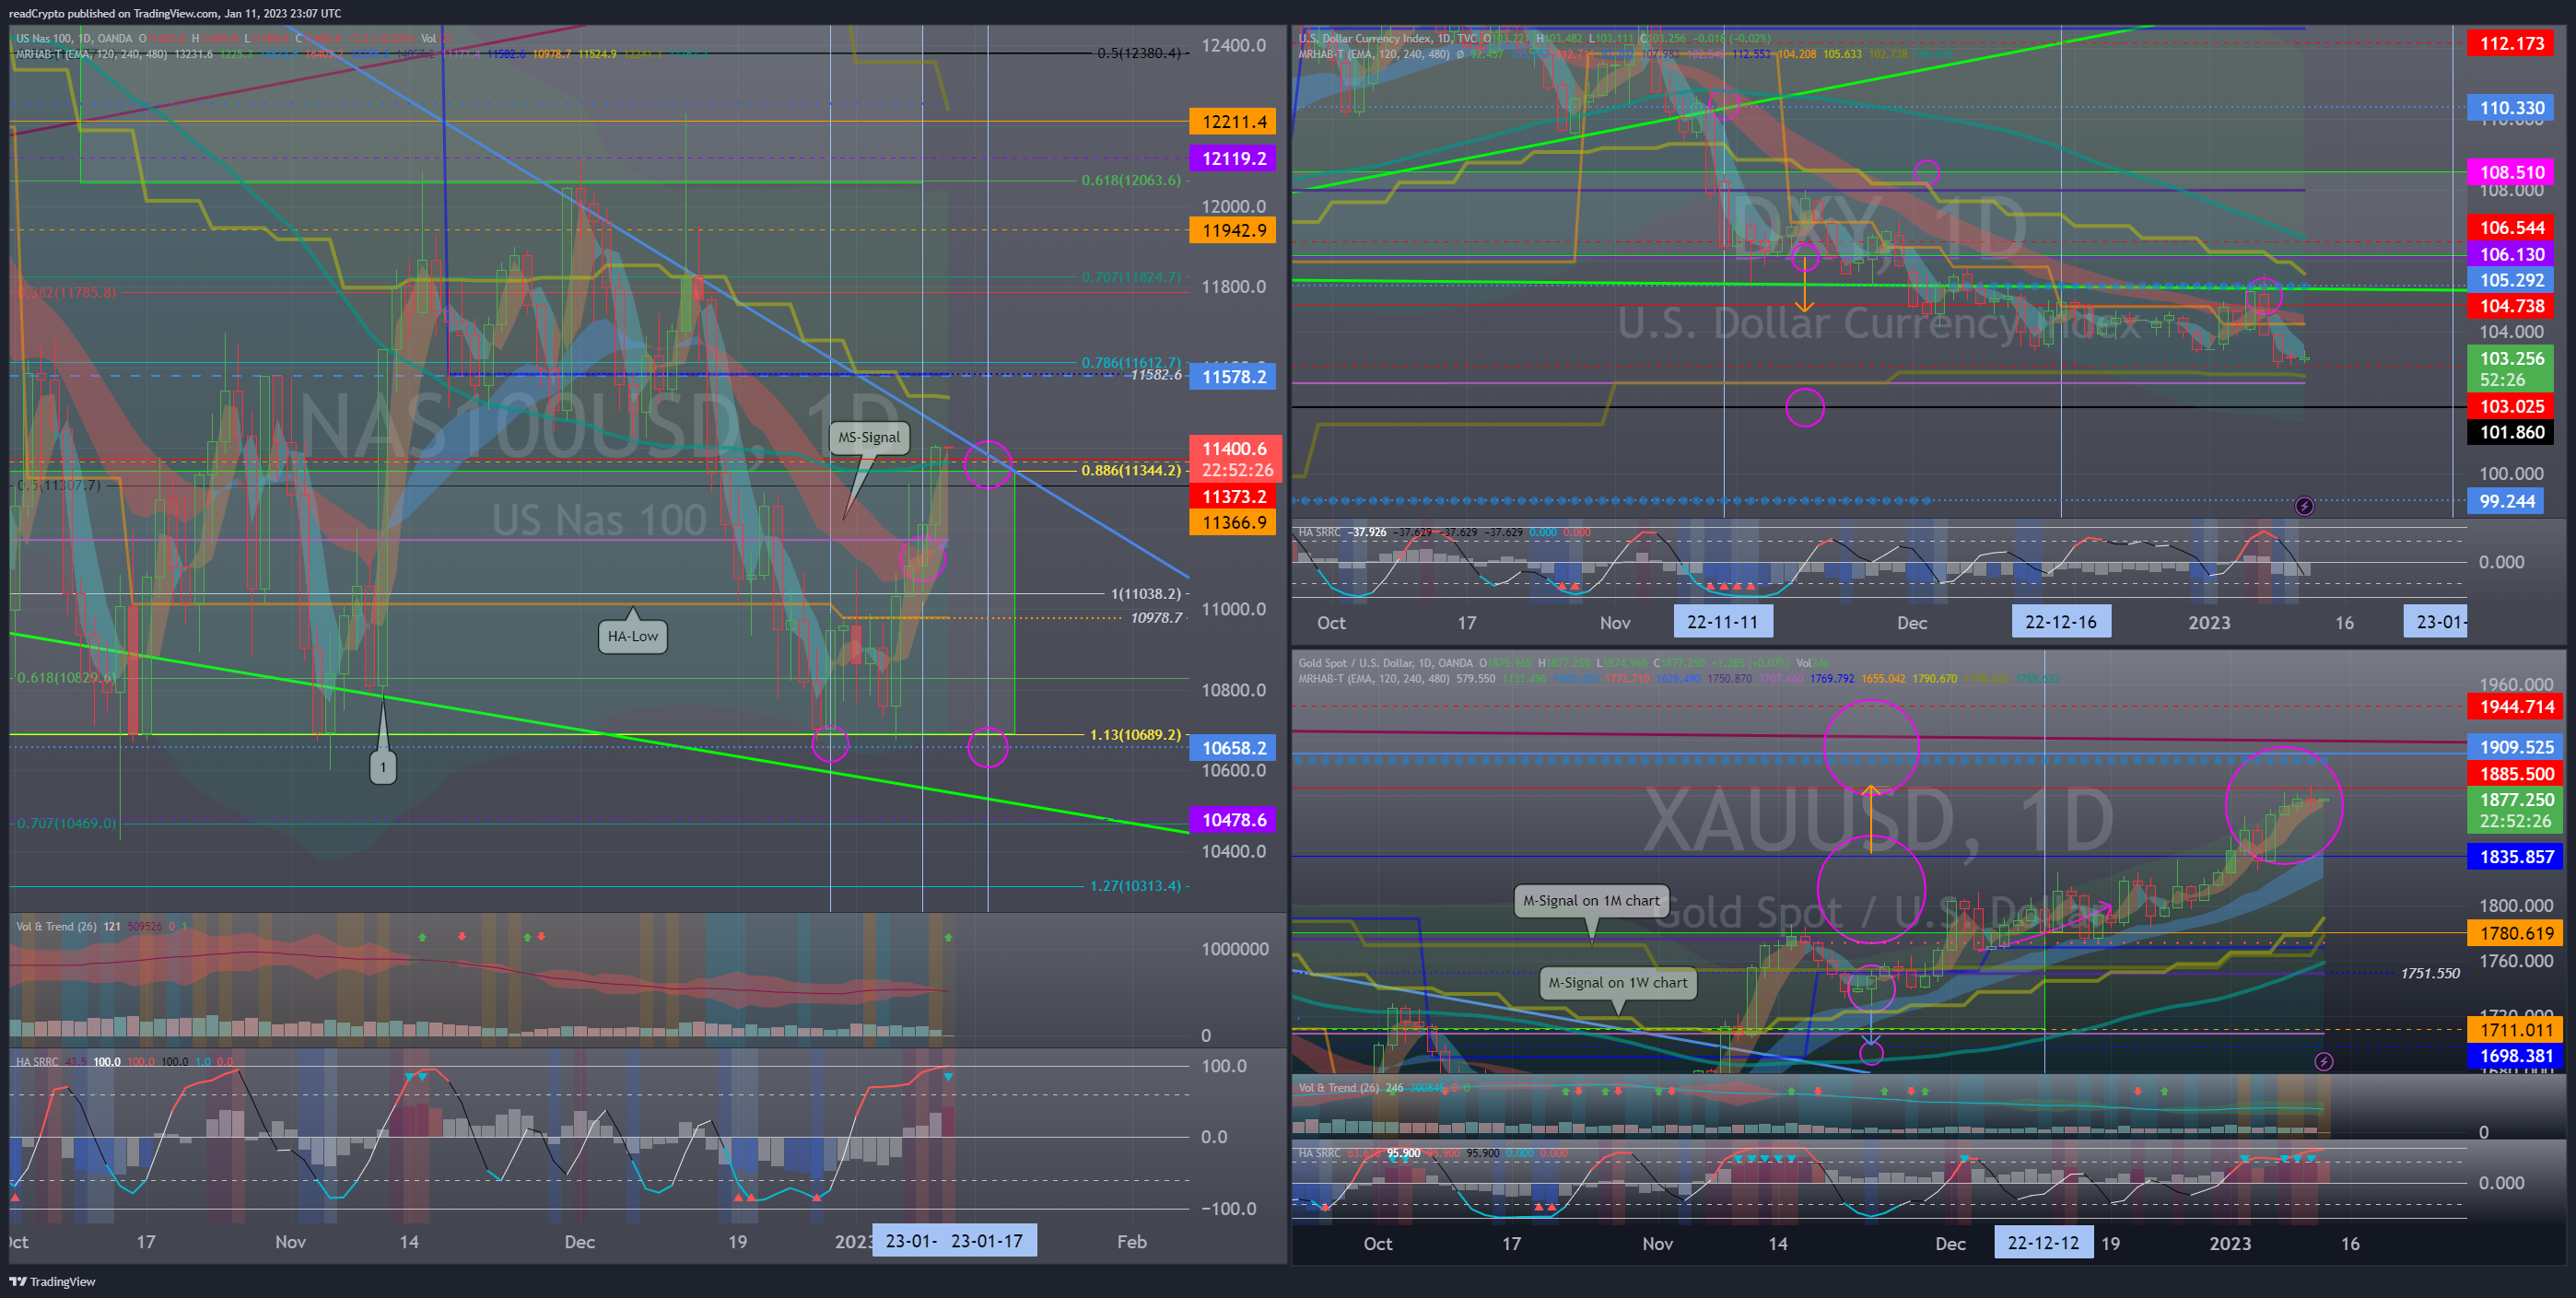The width and height of the screenshot is (2576, 1298).
Task: Click 'Vol & Trend (26)' indicator label on Nasdaq chart
Action: tap(56, 926)
